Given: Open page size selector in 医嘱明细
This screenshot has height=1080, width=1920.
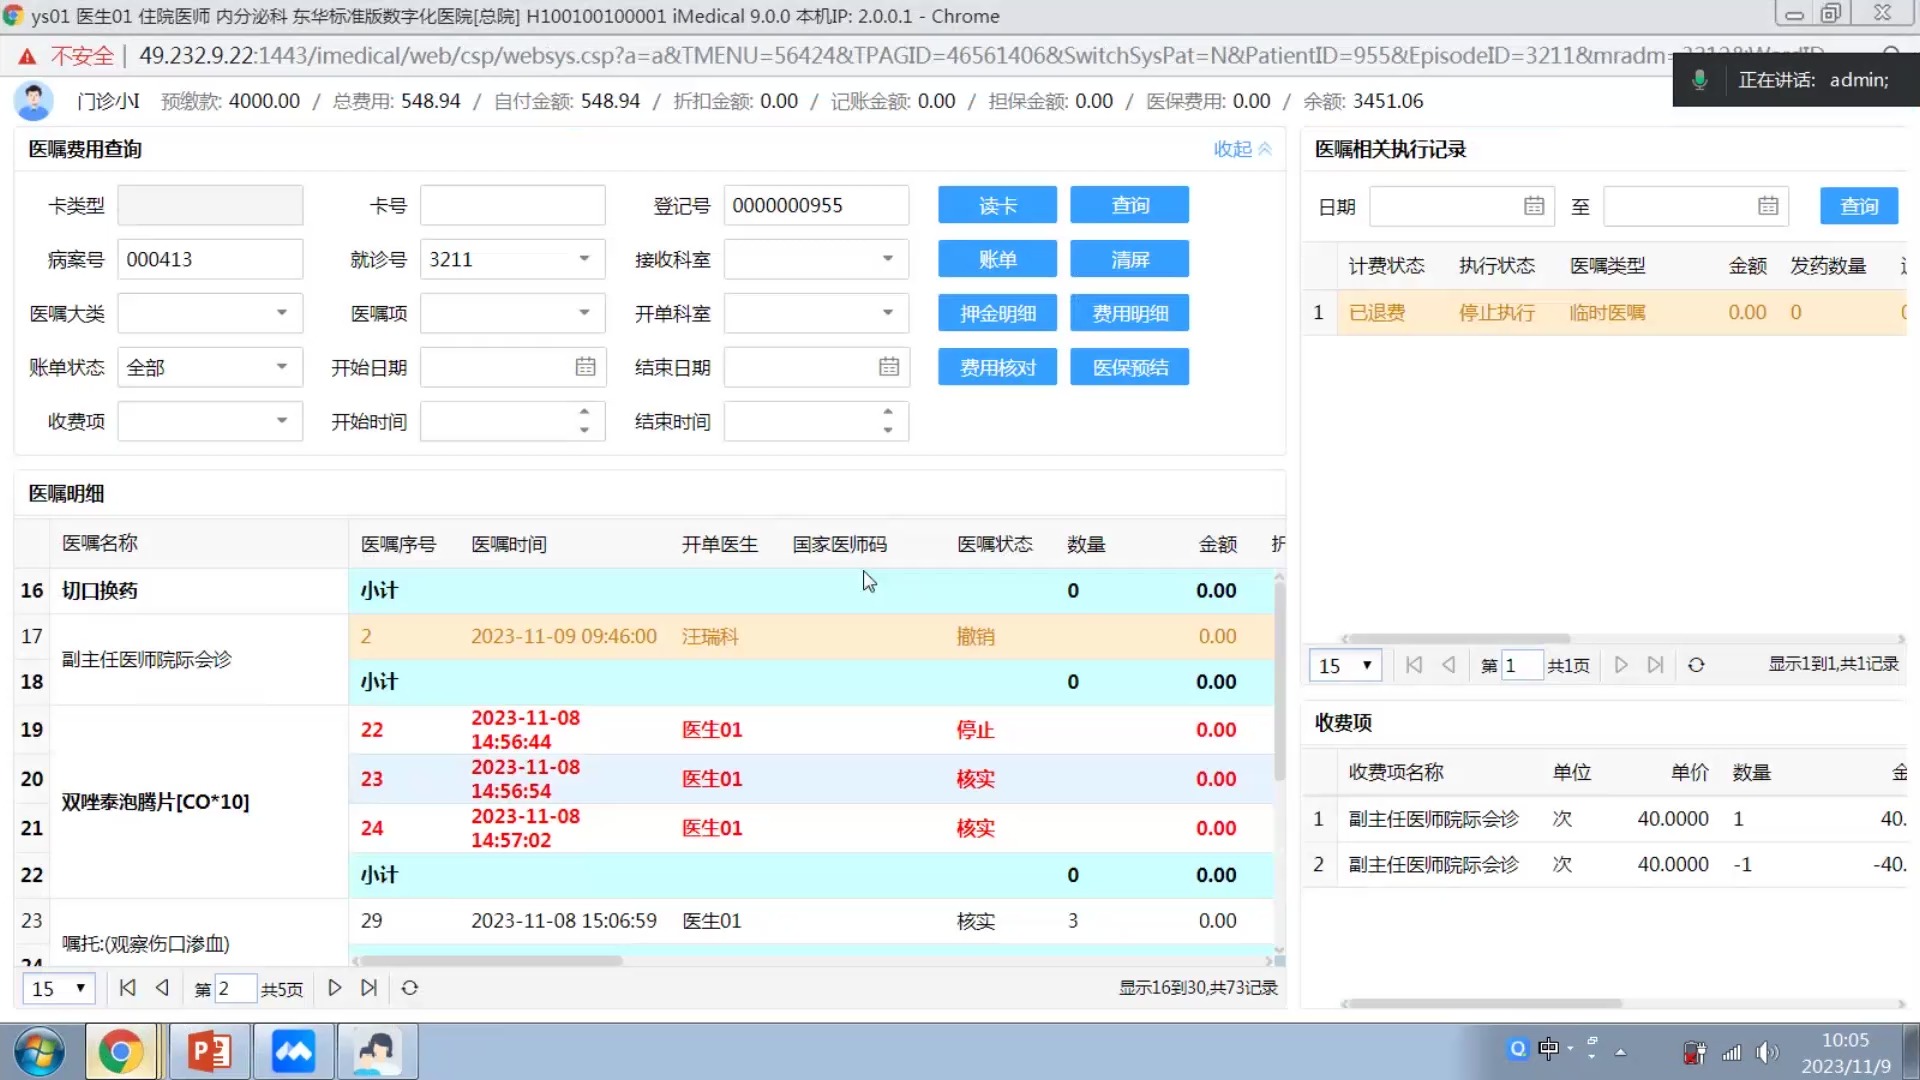Looking at the screenshot, I should (x=58, y=988).
